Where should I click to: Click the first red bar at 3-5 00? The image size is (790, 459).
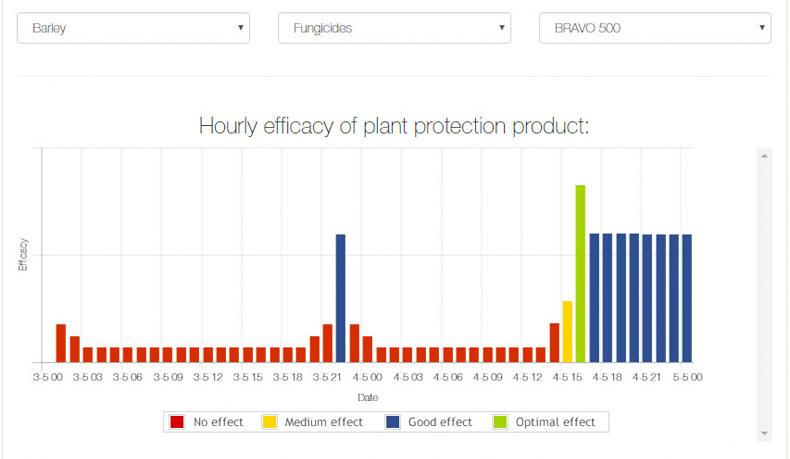pos(61,343)
